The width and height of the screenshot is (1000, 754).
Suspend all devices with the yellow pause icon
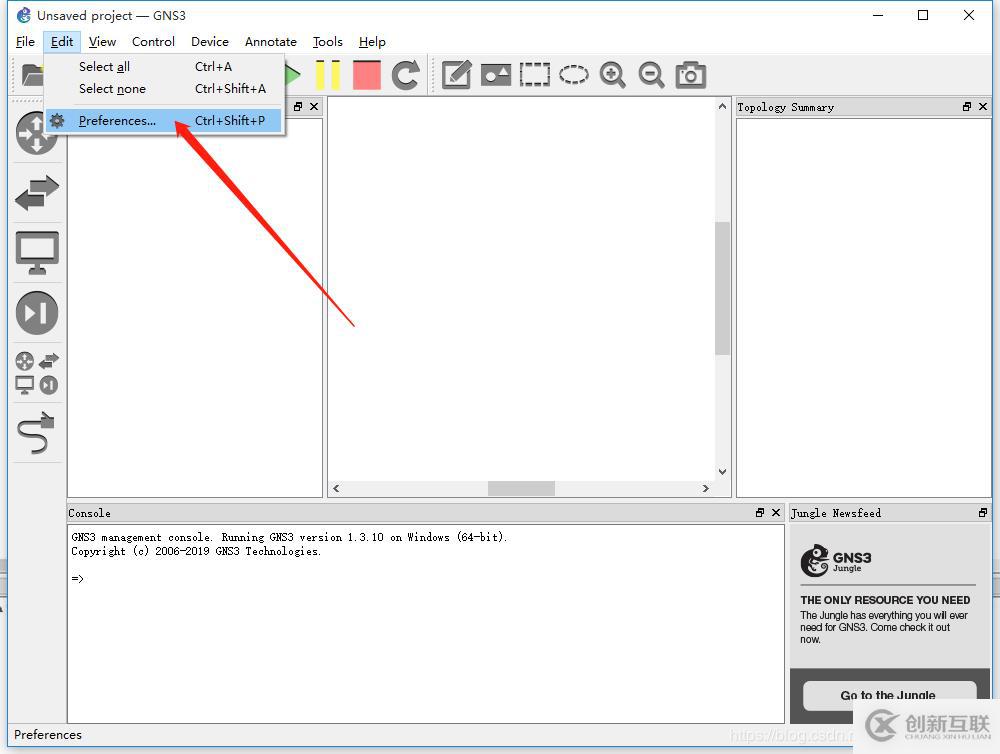point(328,75)
